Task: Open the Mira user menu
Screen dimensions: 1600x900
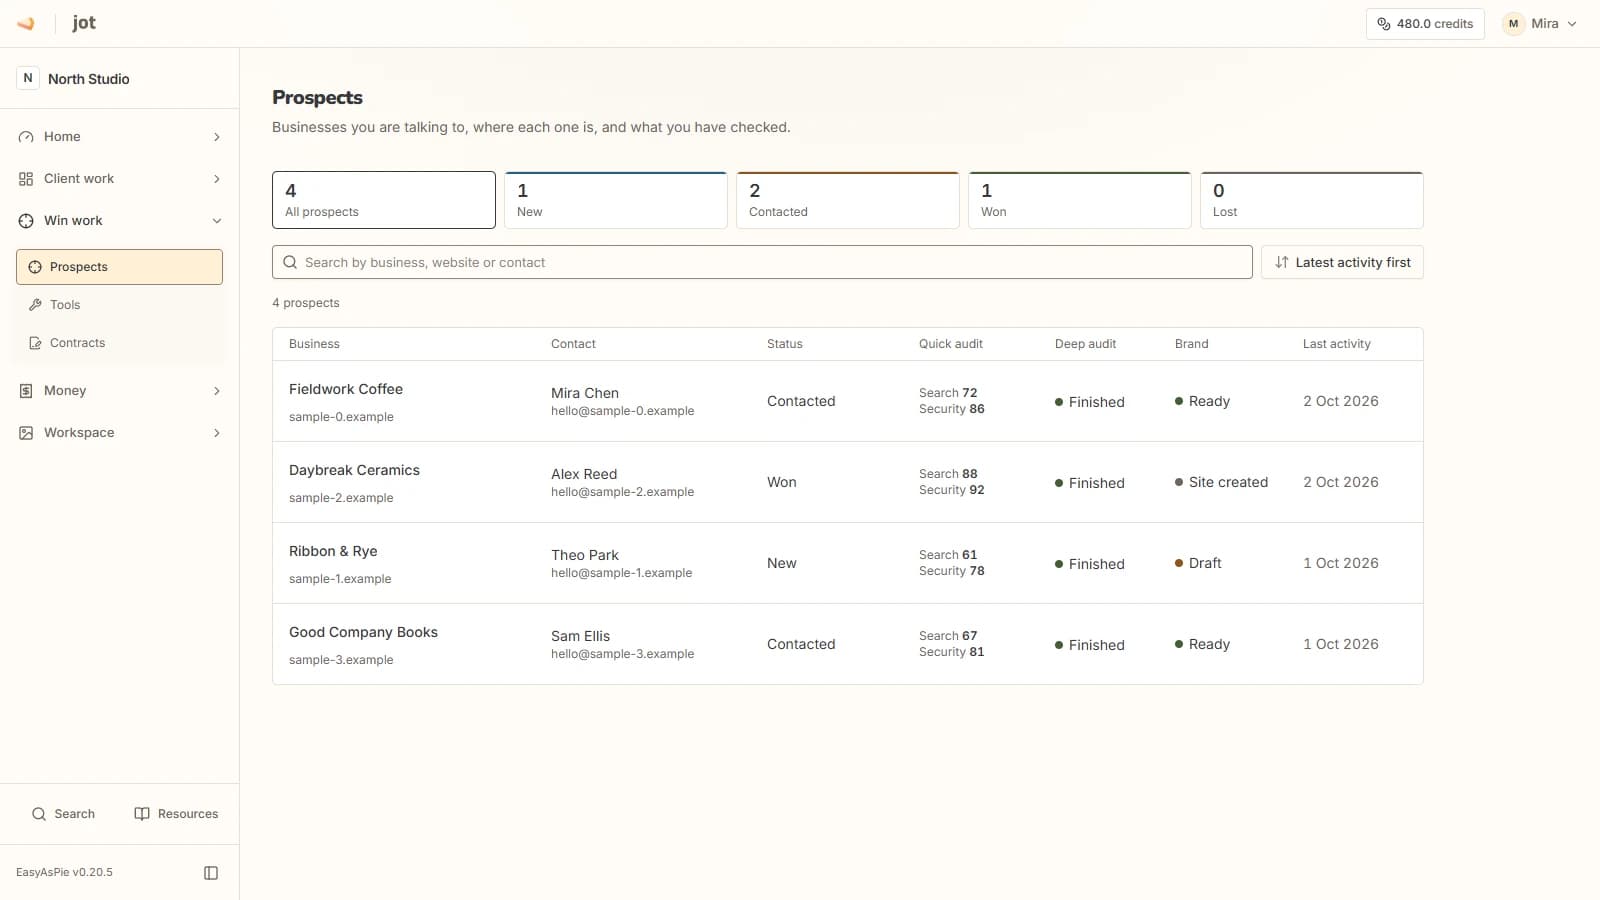Action: [x=1540, y=24]
